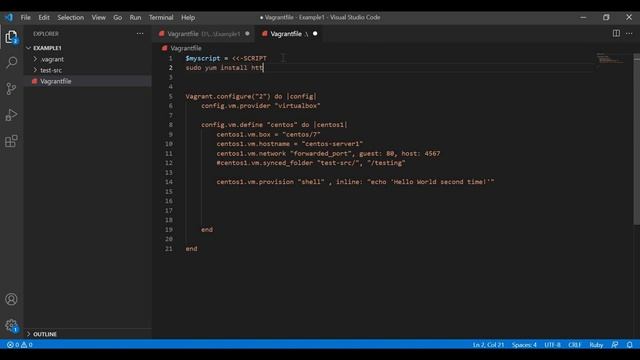Click the 'centos1.vm.hostname' code line
Screen dimensions: 640x360
(x=289, y=144)
